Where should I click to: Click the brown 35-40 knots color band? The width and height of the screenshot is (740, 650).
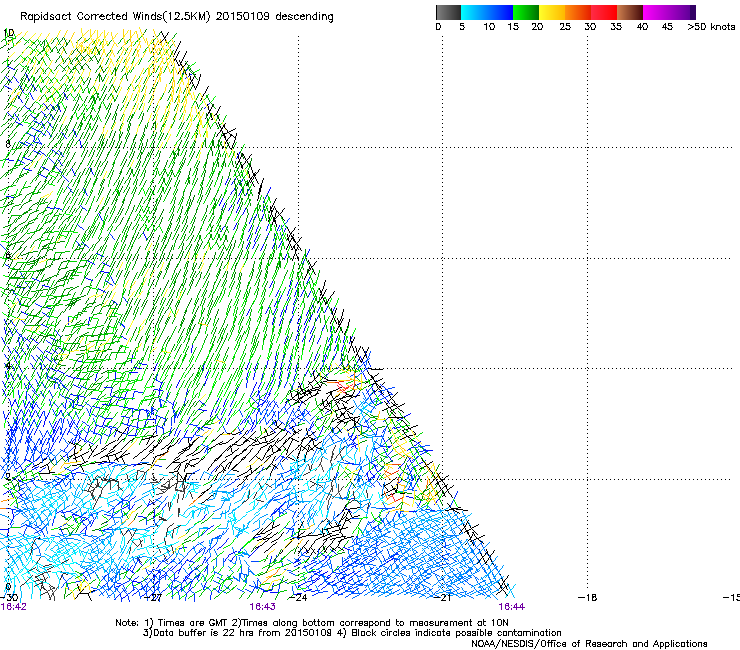(x=630, y=12)
